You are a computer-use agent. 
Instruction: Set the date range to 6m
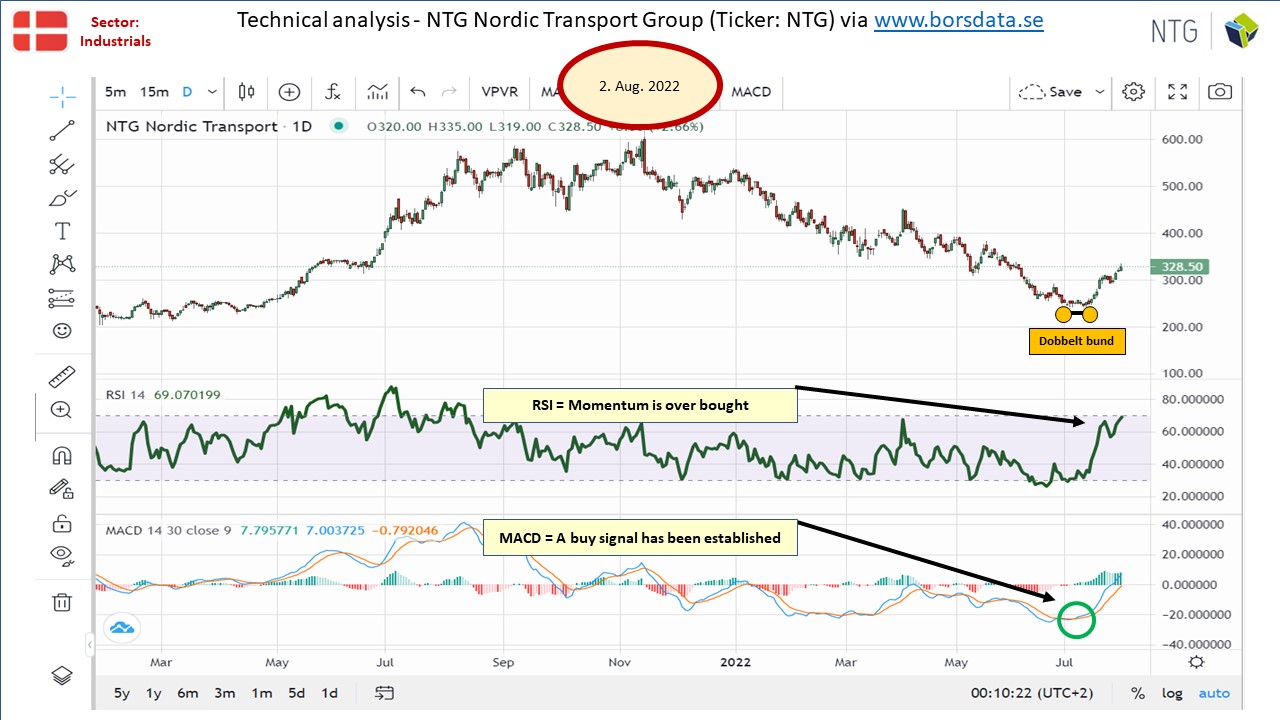[x=187, y=693]
